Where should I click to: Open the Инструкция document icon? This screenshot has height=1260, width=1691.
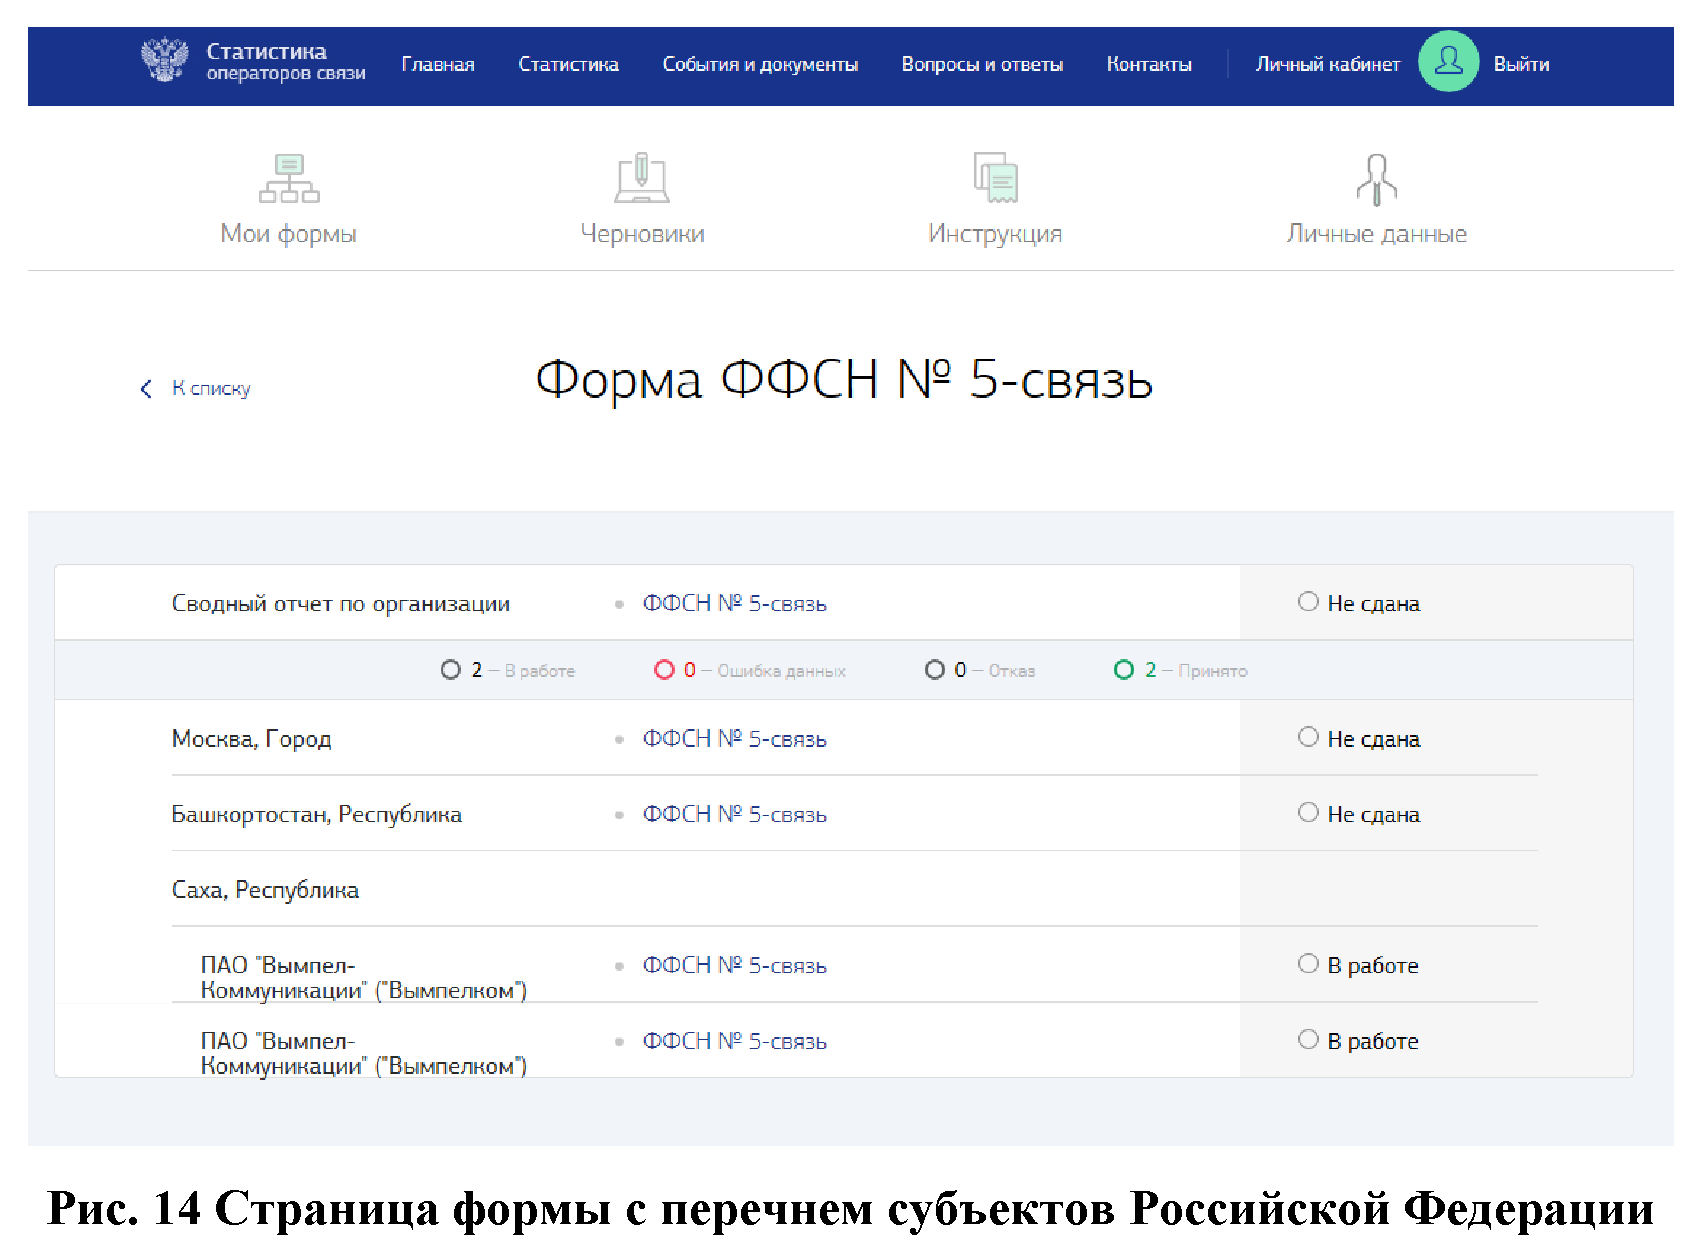click(x=995, y=179)
